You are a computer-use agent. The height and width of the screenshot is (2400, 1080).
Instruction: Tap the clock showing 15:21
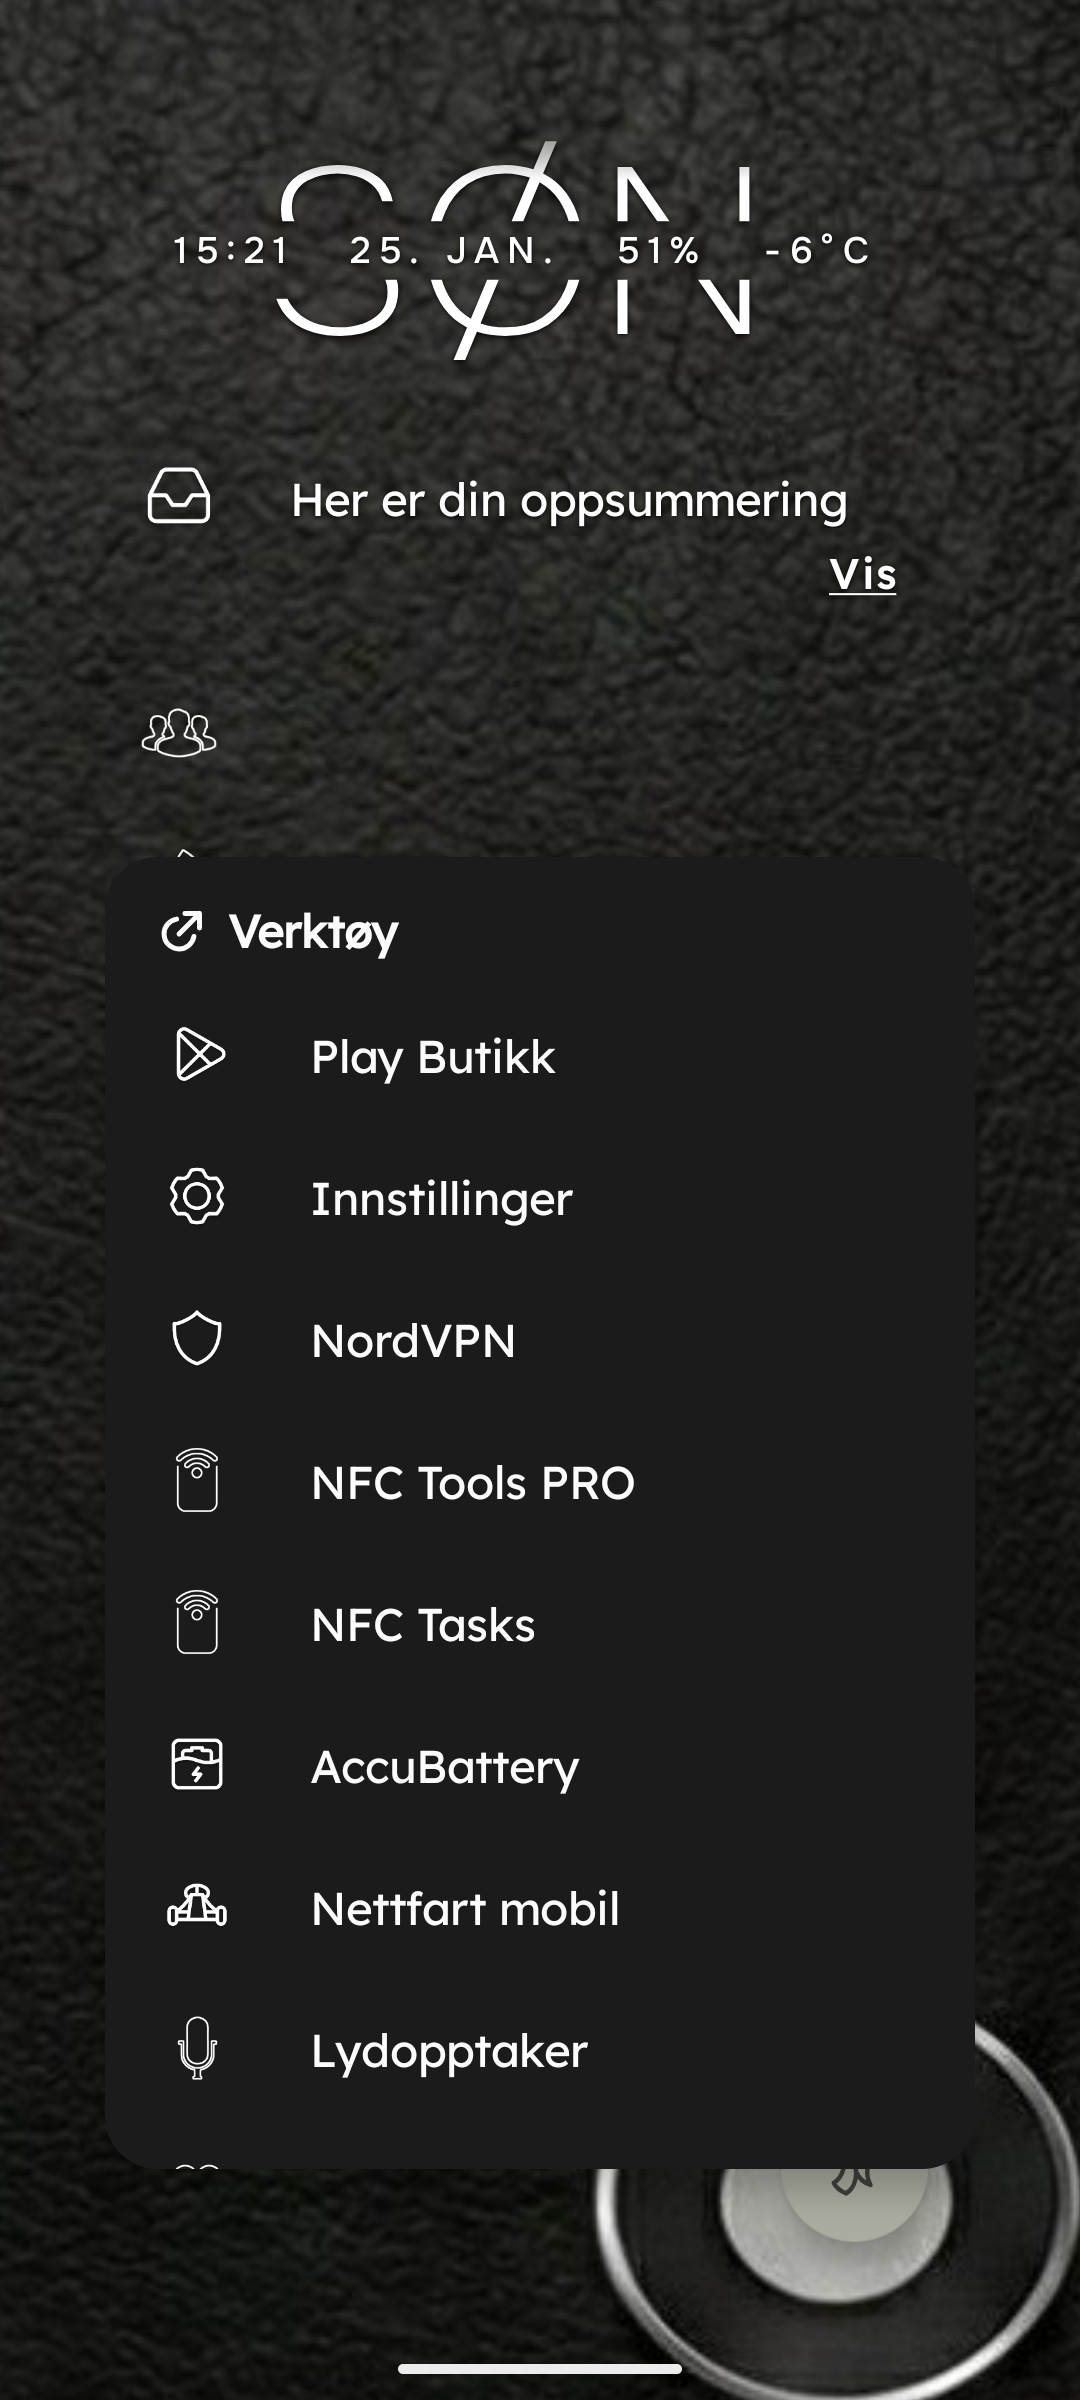click(231, 250)
